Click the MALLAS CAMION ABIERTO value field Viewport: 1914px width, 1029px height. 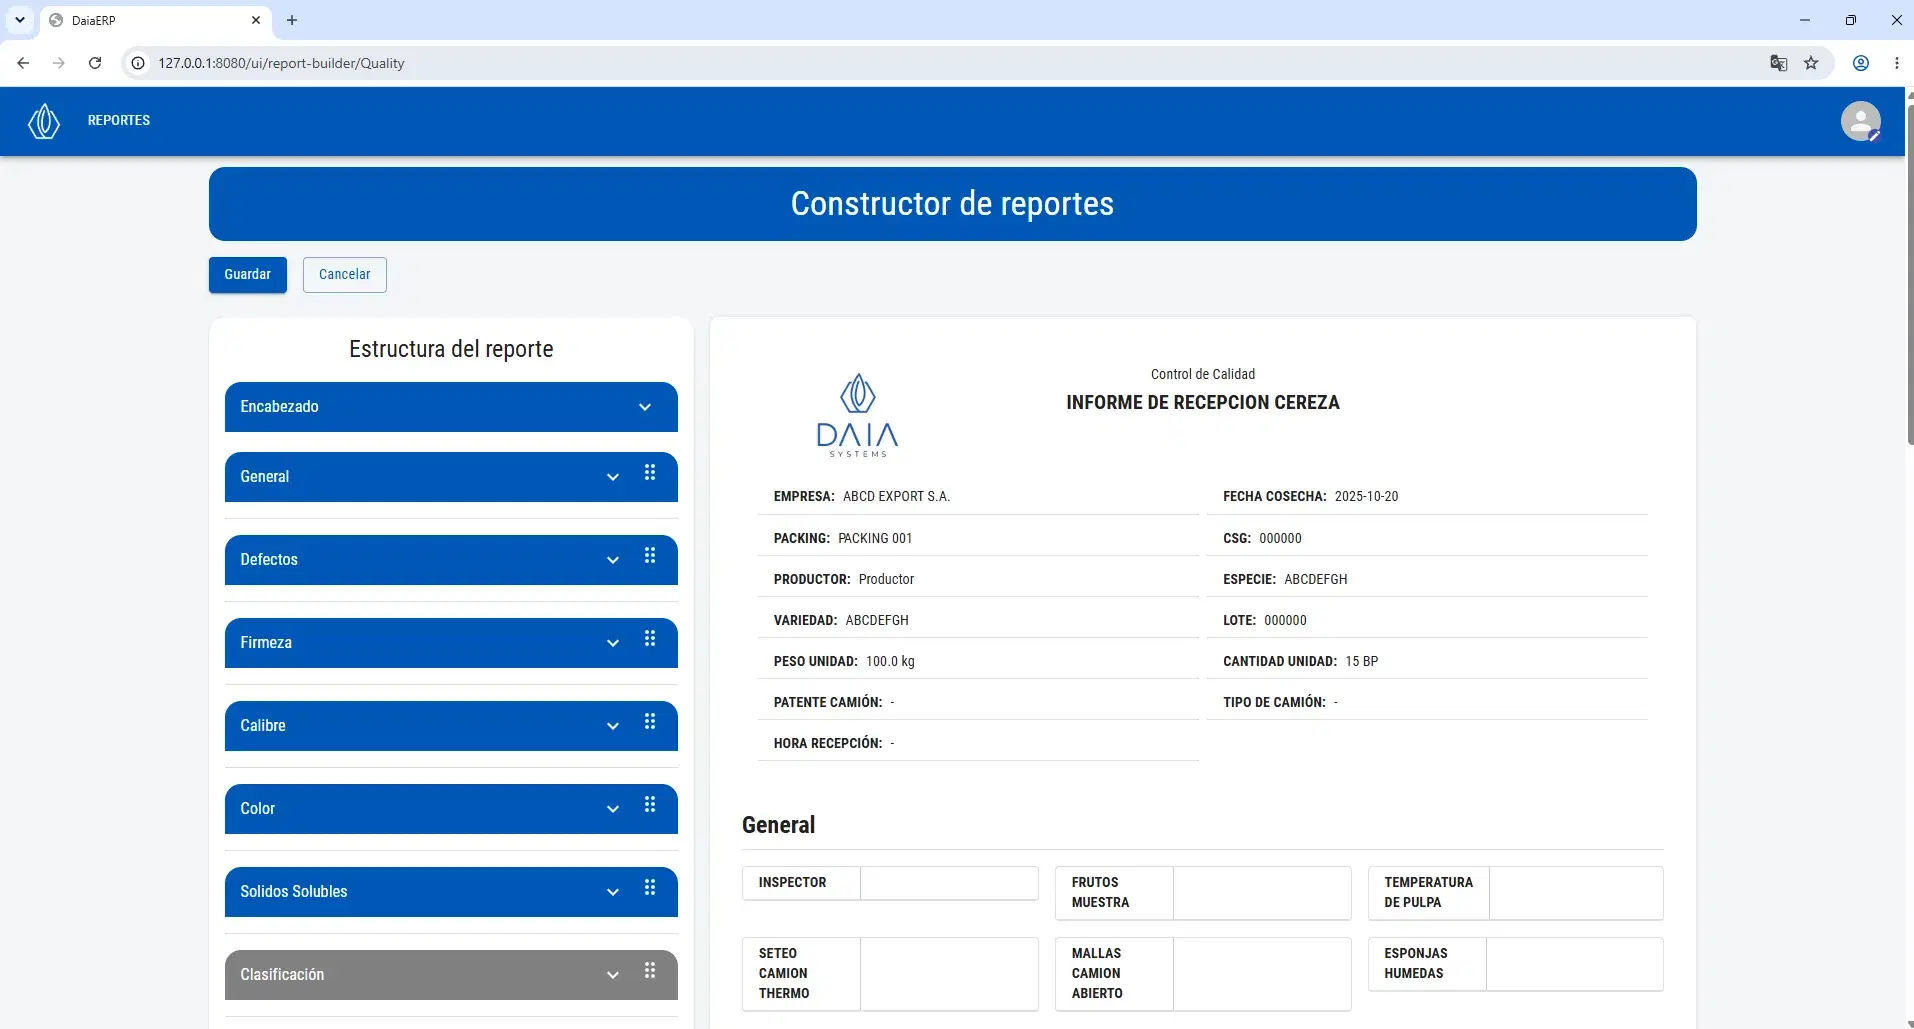coord(1262,974)
